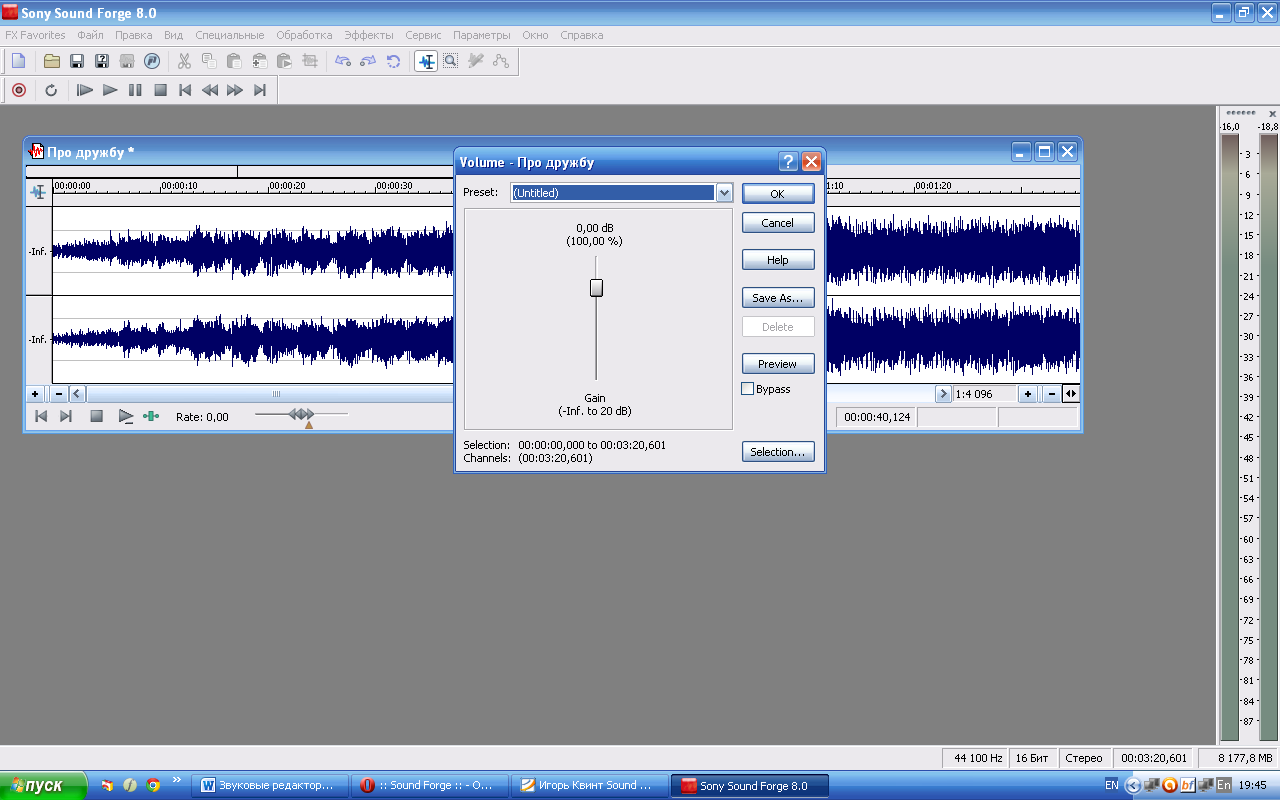Click level zoom out minus at bottom-left
This screenshot has height=800, width=1280.
[x=58, y=394]
